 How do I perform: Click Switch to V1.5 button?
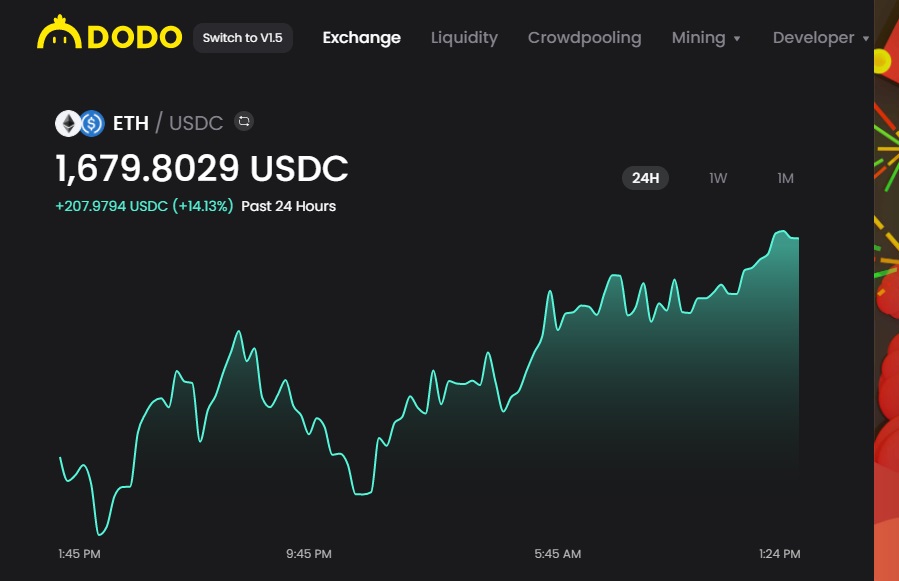pos(243,38)
